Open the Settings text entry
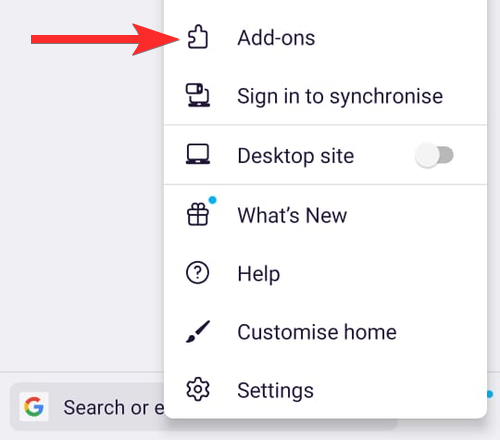This screenshot has height=440, width=500. point(275,390)
